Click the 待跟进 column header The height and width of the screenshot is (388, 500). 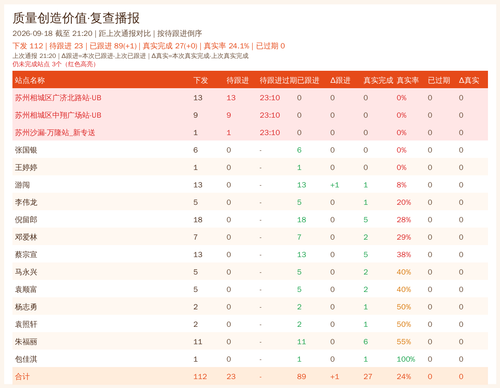237,80
